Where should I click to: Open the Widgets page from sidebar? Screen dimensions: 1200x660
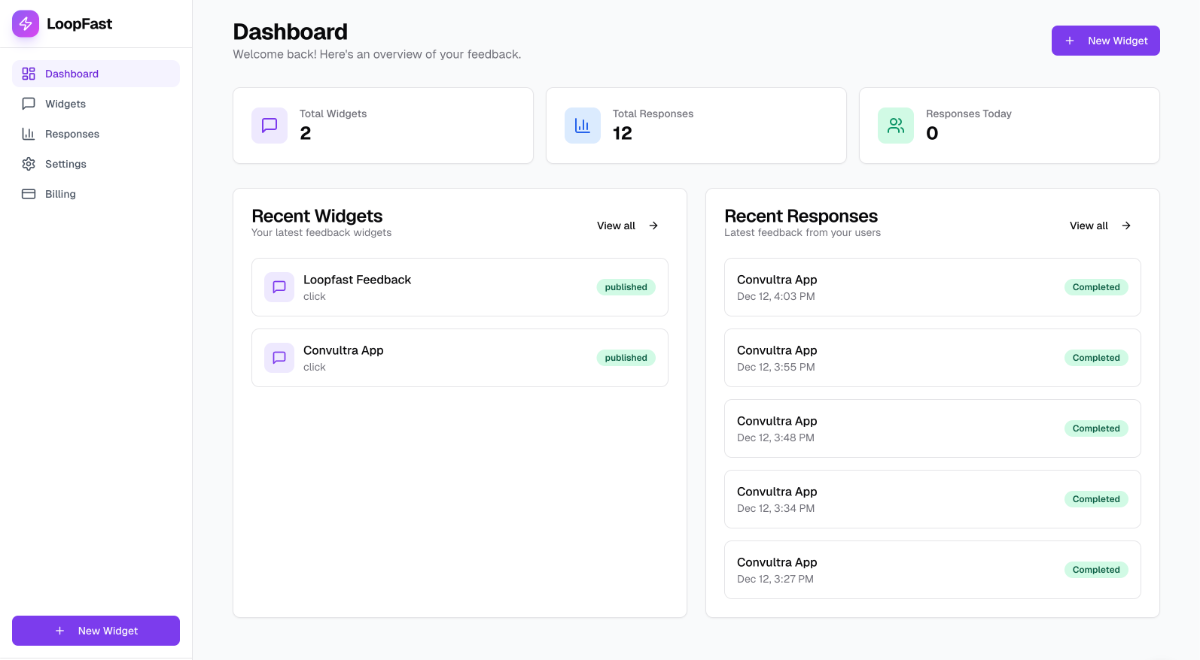point(65,104)
